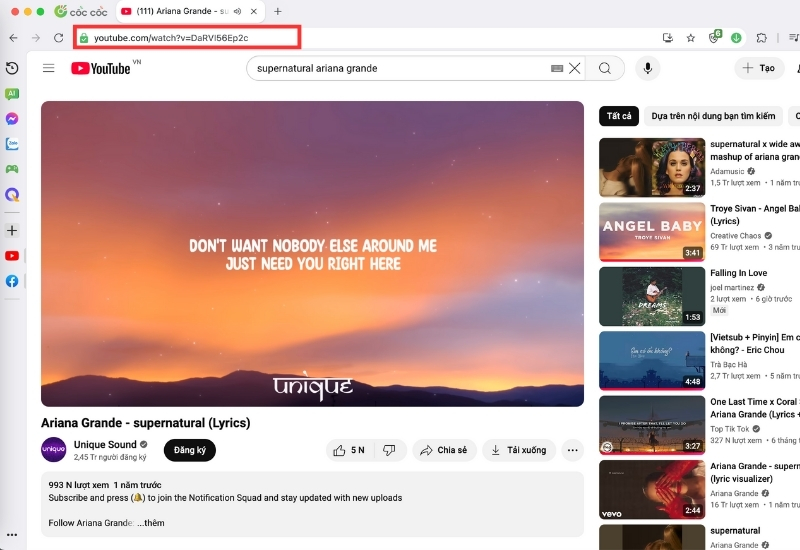Open the Top Tik Tok channel name
The height and width of the screenshot is (550, 800).
[x=730, y=429]
